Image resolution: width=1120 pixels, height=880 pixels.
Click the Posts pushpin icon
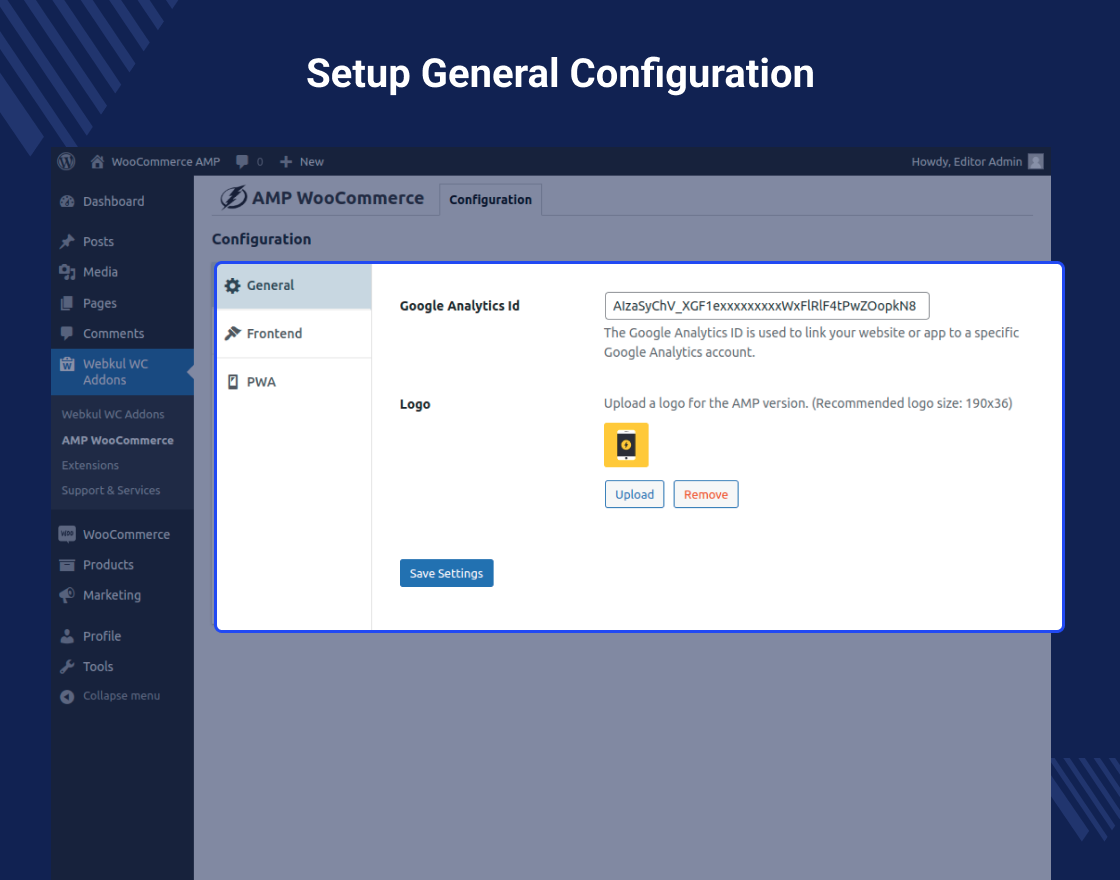point(67,242)
